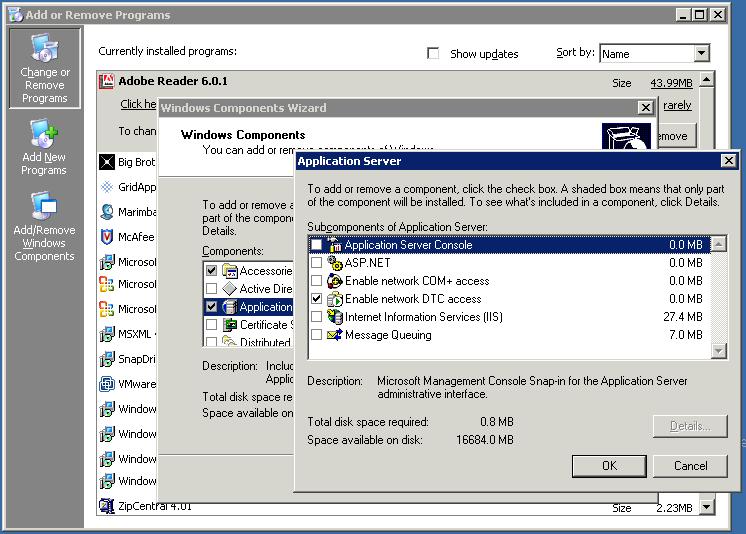The height and width of the screenshot is (534, 746).
Task: Select the Marimba program icon
Action: click(107, 212)
